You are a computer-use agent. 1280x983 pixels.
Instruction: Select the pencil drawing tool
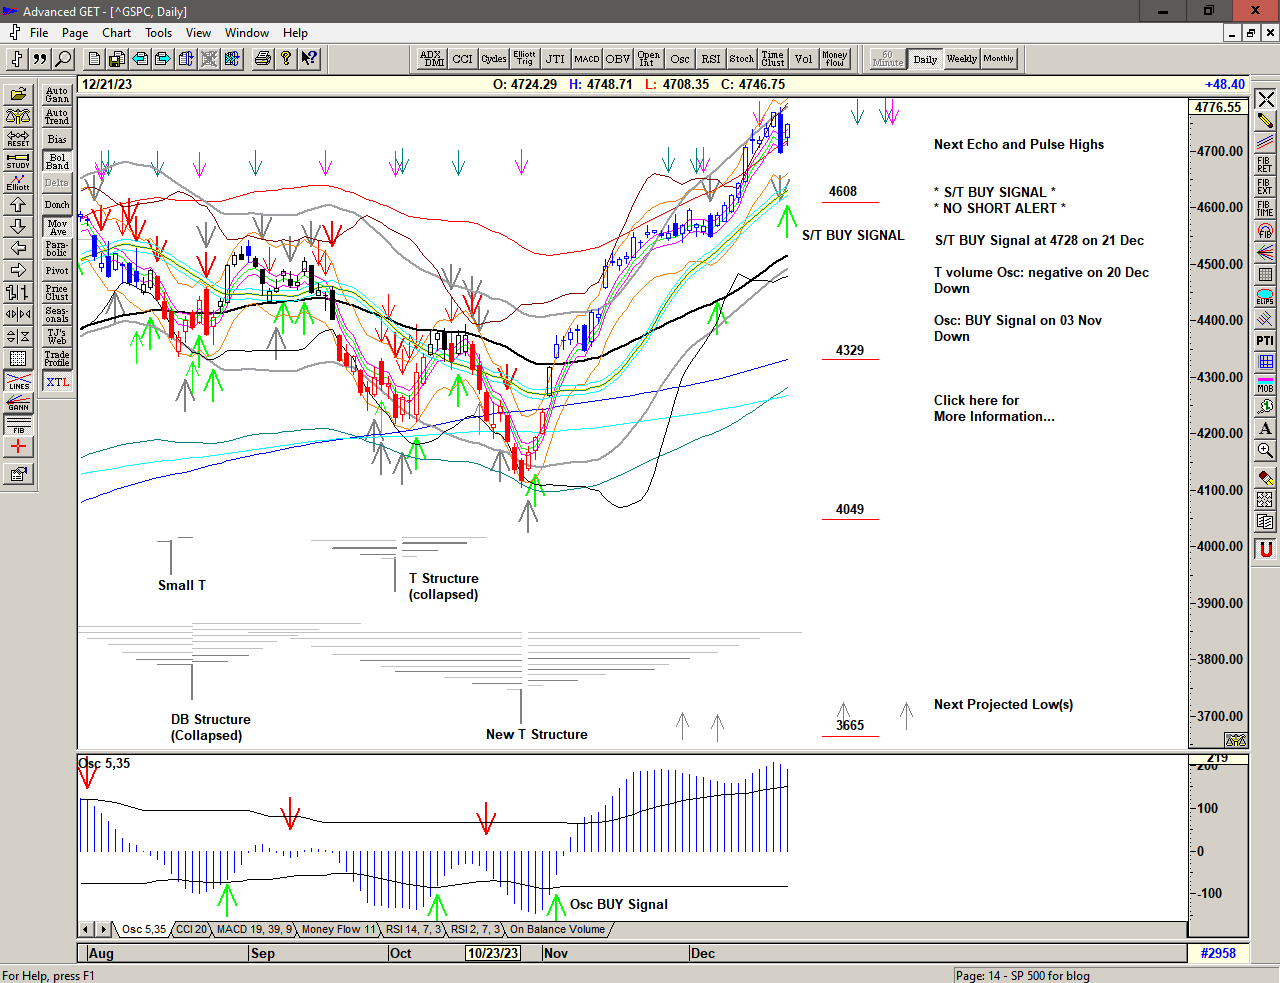click(1265, 121)
